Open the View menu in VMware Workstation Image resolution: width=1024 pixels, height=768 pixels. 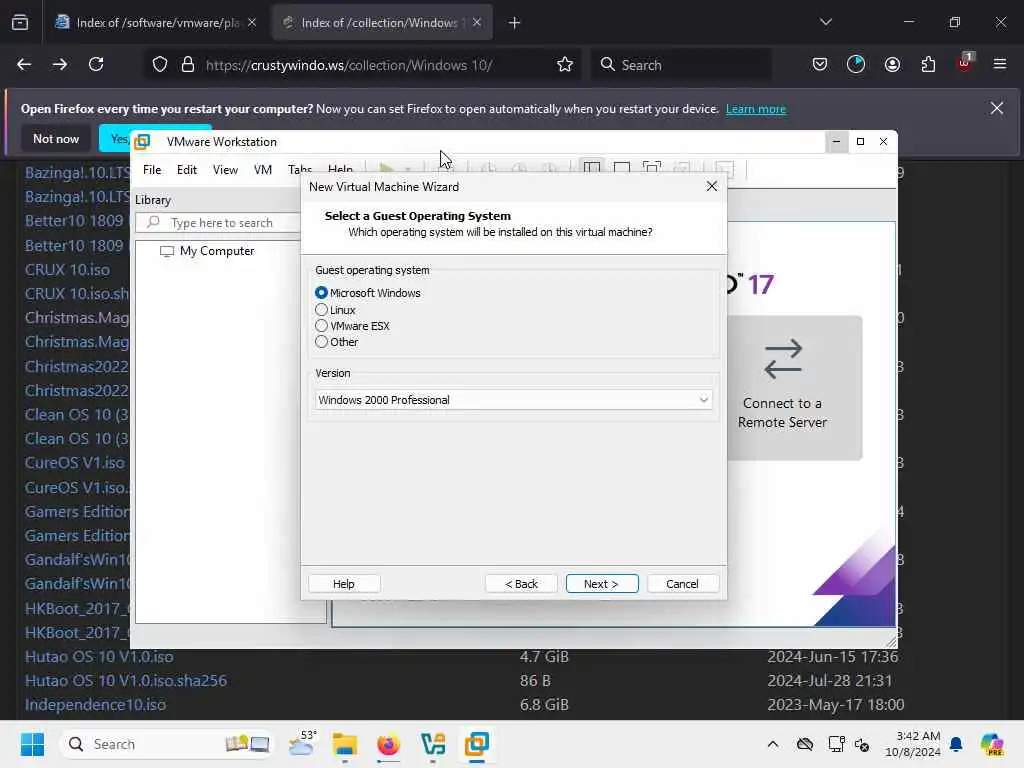click(225, 170)
